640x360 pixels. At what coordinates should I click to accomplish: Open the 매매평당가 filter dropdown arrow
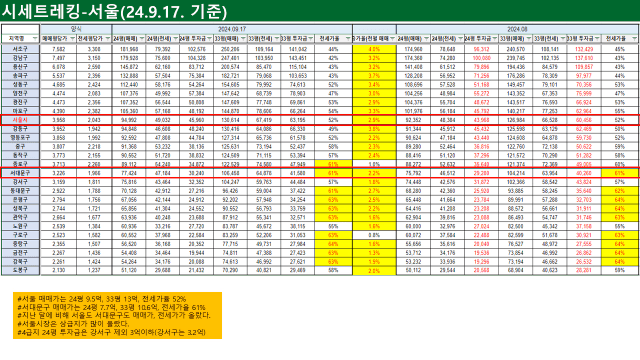(x=72, y=38)
